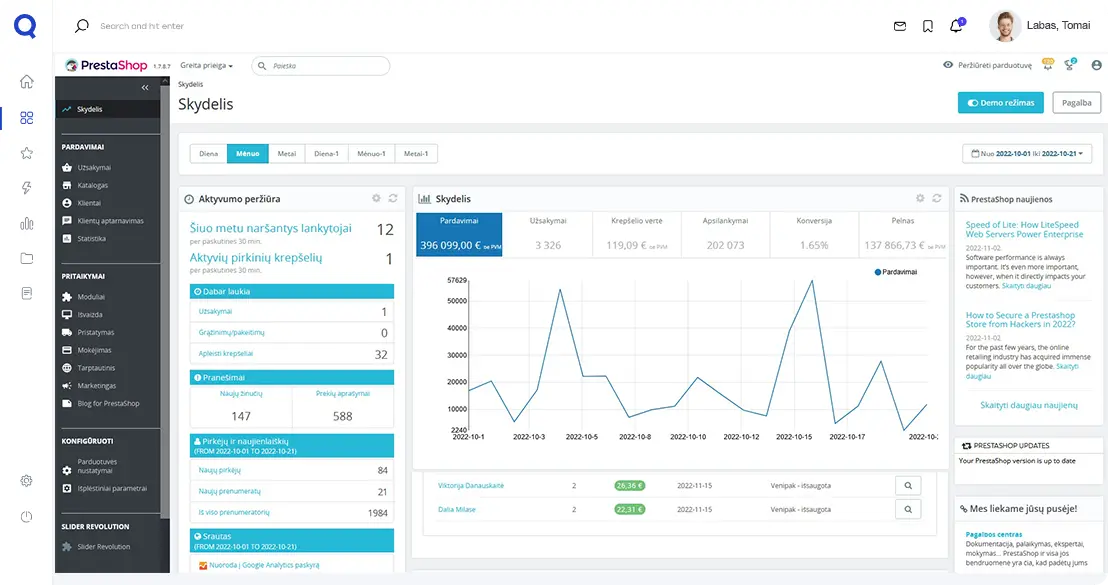Select the Mėnuo-1 period tab

(x=371, y=153)
